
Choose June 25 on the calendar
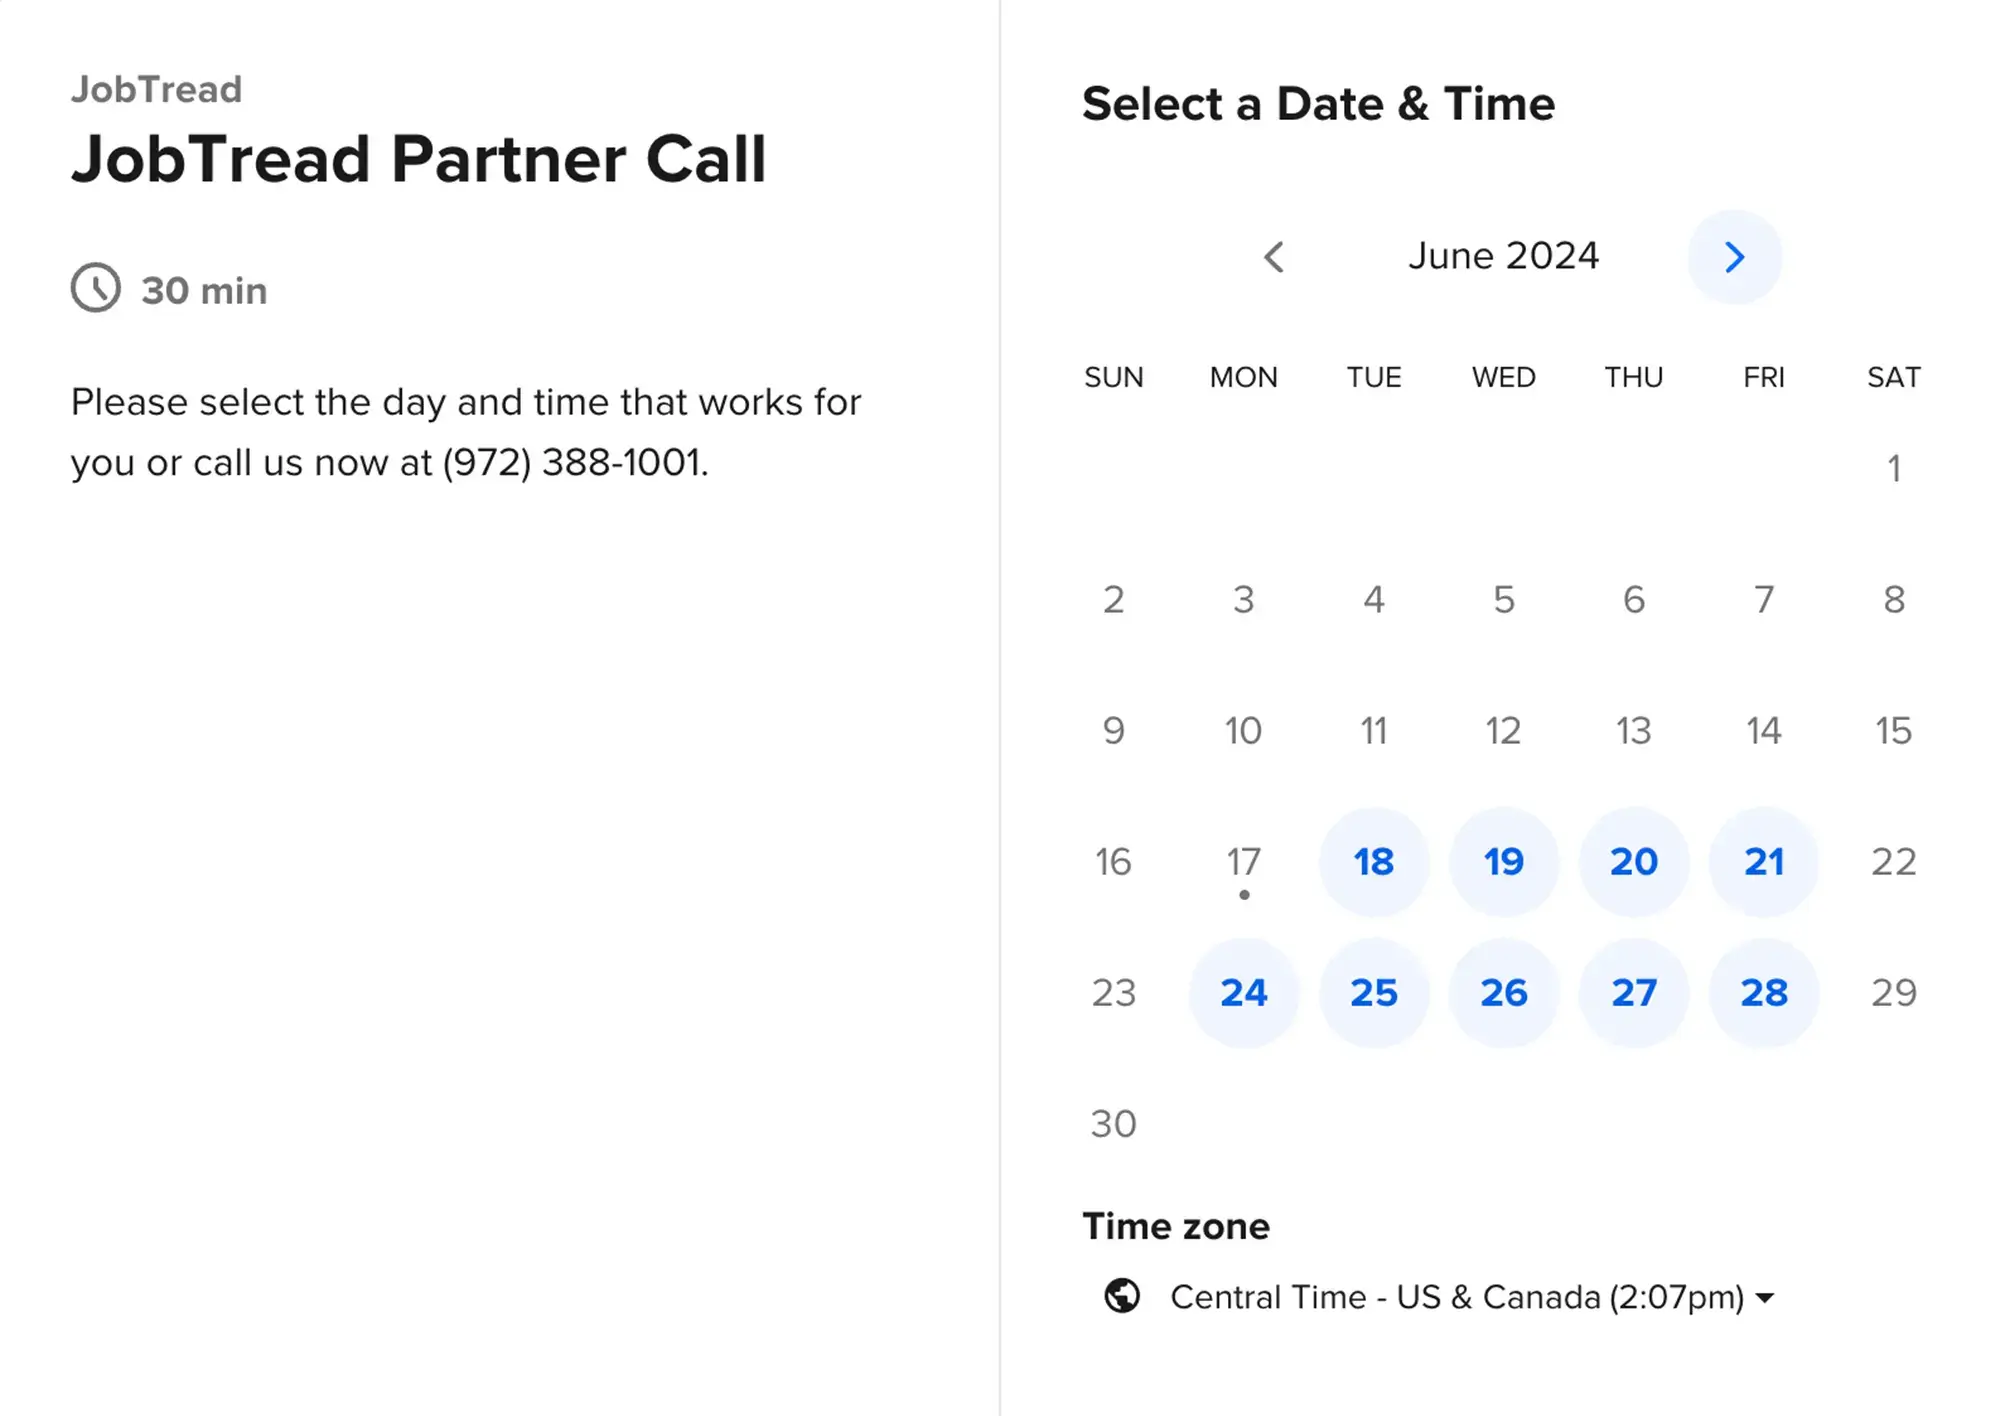(1374, 993)
